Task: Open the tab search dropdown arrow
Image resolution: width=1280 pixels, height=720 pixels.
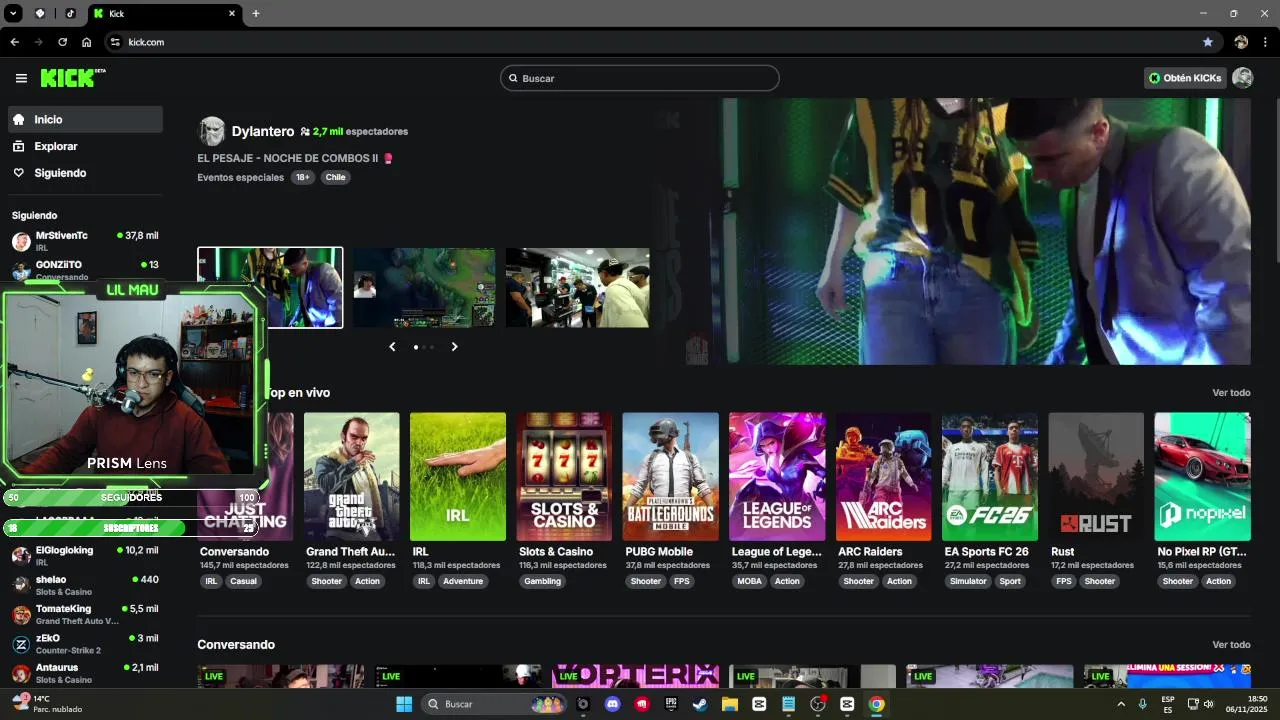Action: (14, 14)
